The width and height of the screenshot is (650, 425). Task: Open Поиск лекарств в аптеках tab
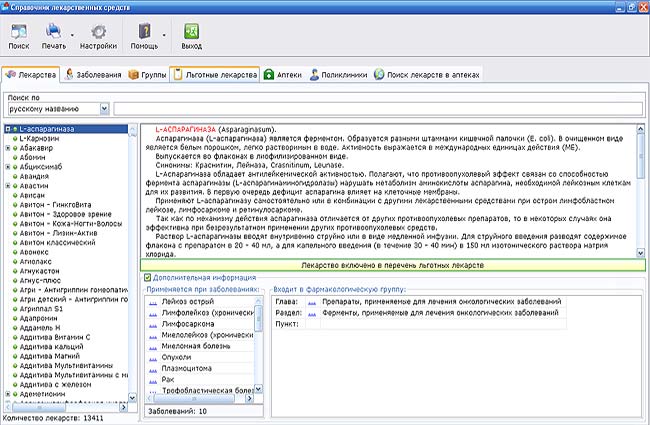click(427, 75)
